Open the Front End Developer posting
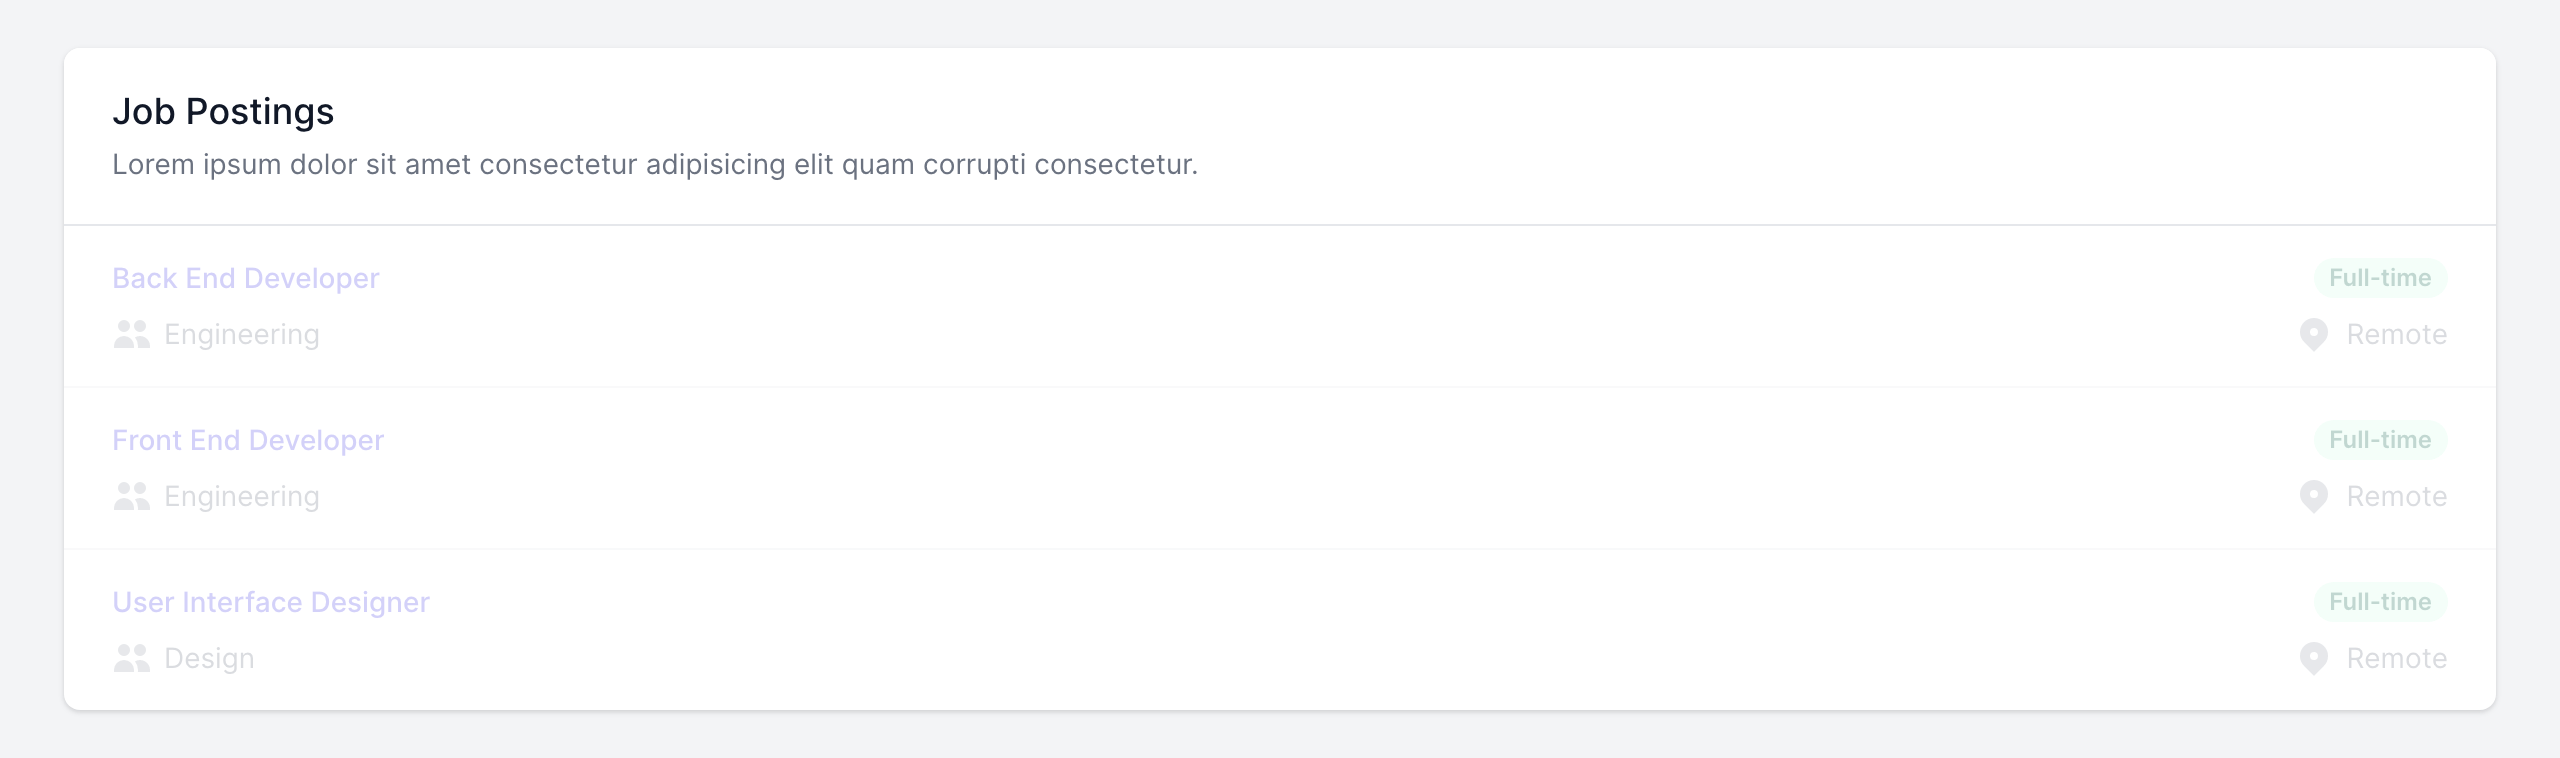This screenshot has width=2560, height=758. 248,440
